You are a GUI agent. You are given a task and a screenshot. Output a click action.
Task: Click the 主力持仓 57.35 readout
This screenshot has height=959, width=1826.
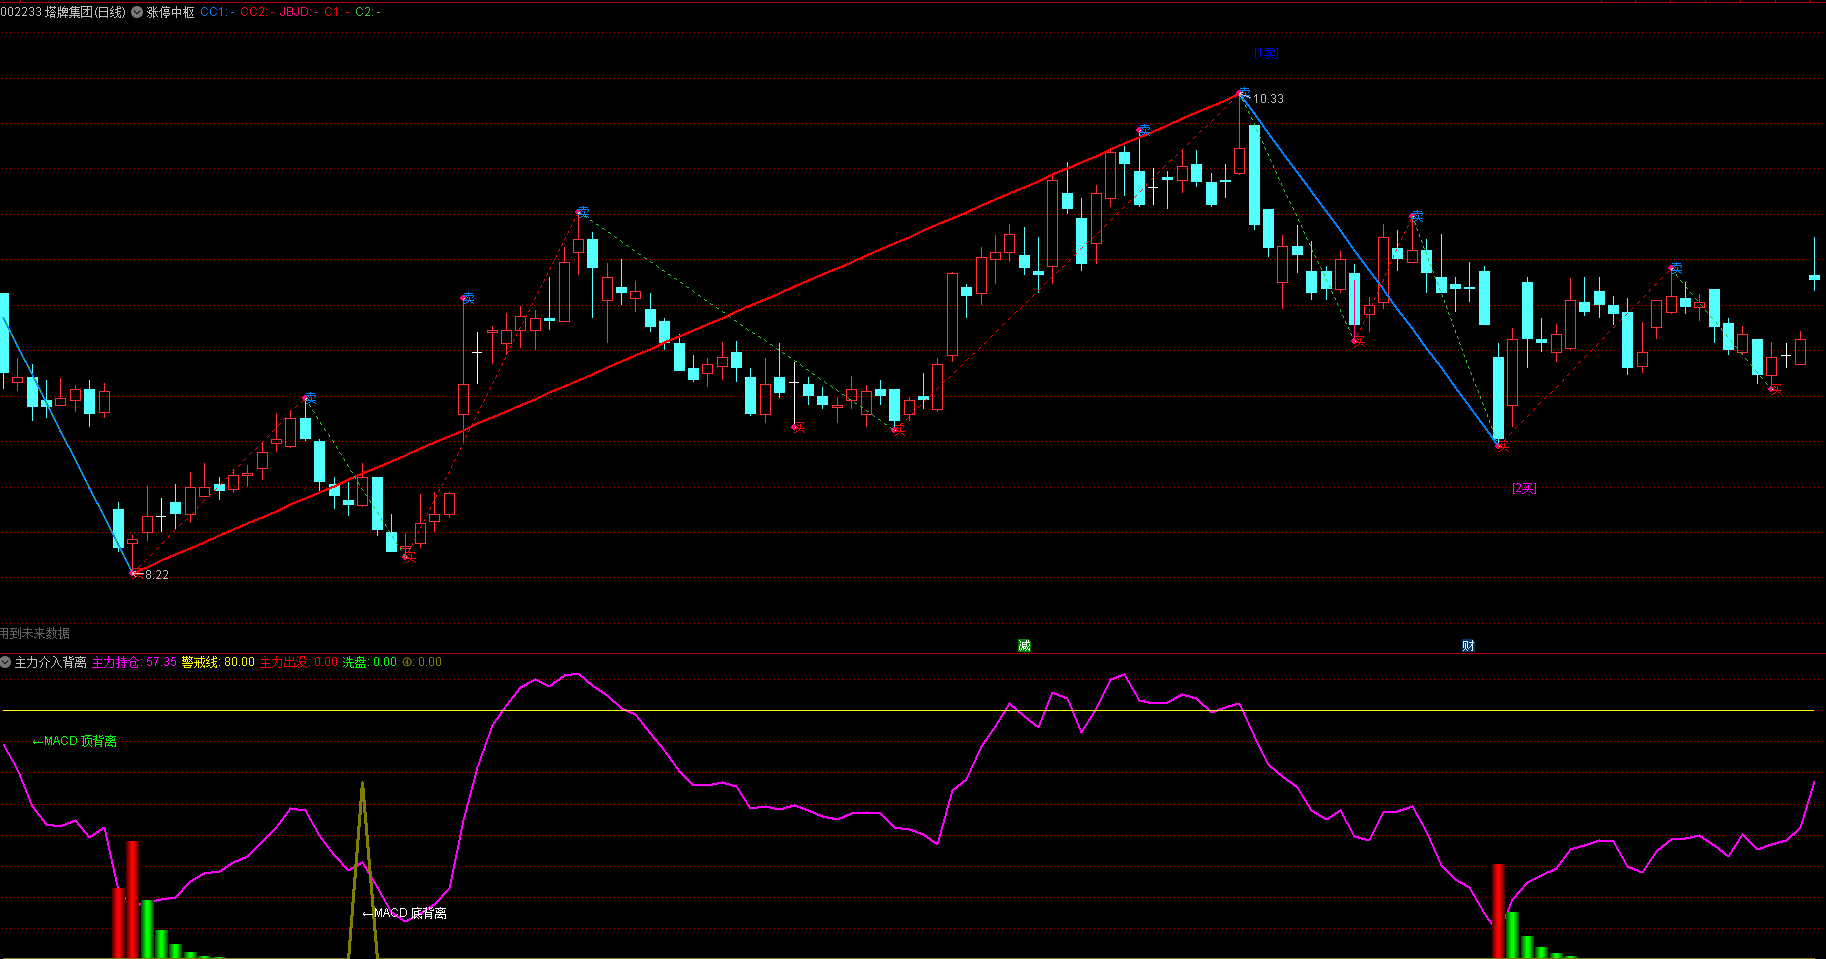tap(134, 662)
